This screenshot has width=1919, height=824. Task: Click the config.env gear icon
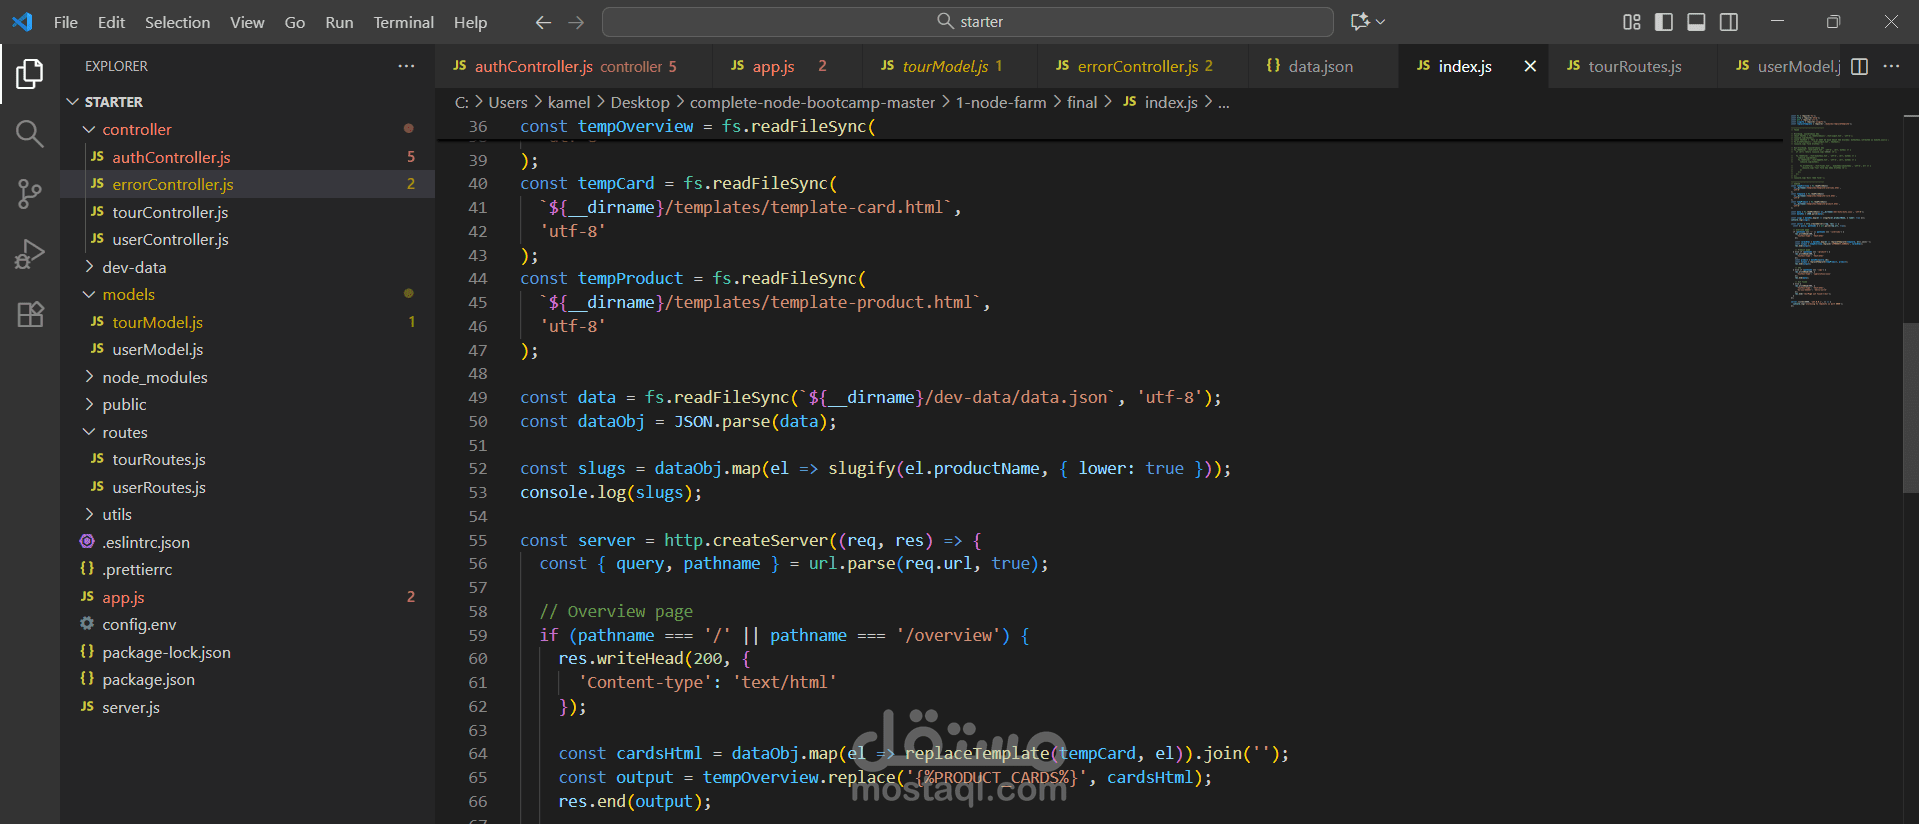87,623
